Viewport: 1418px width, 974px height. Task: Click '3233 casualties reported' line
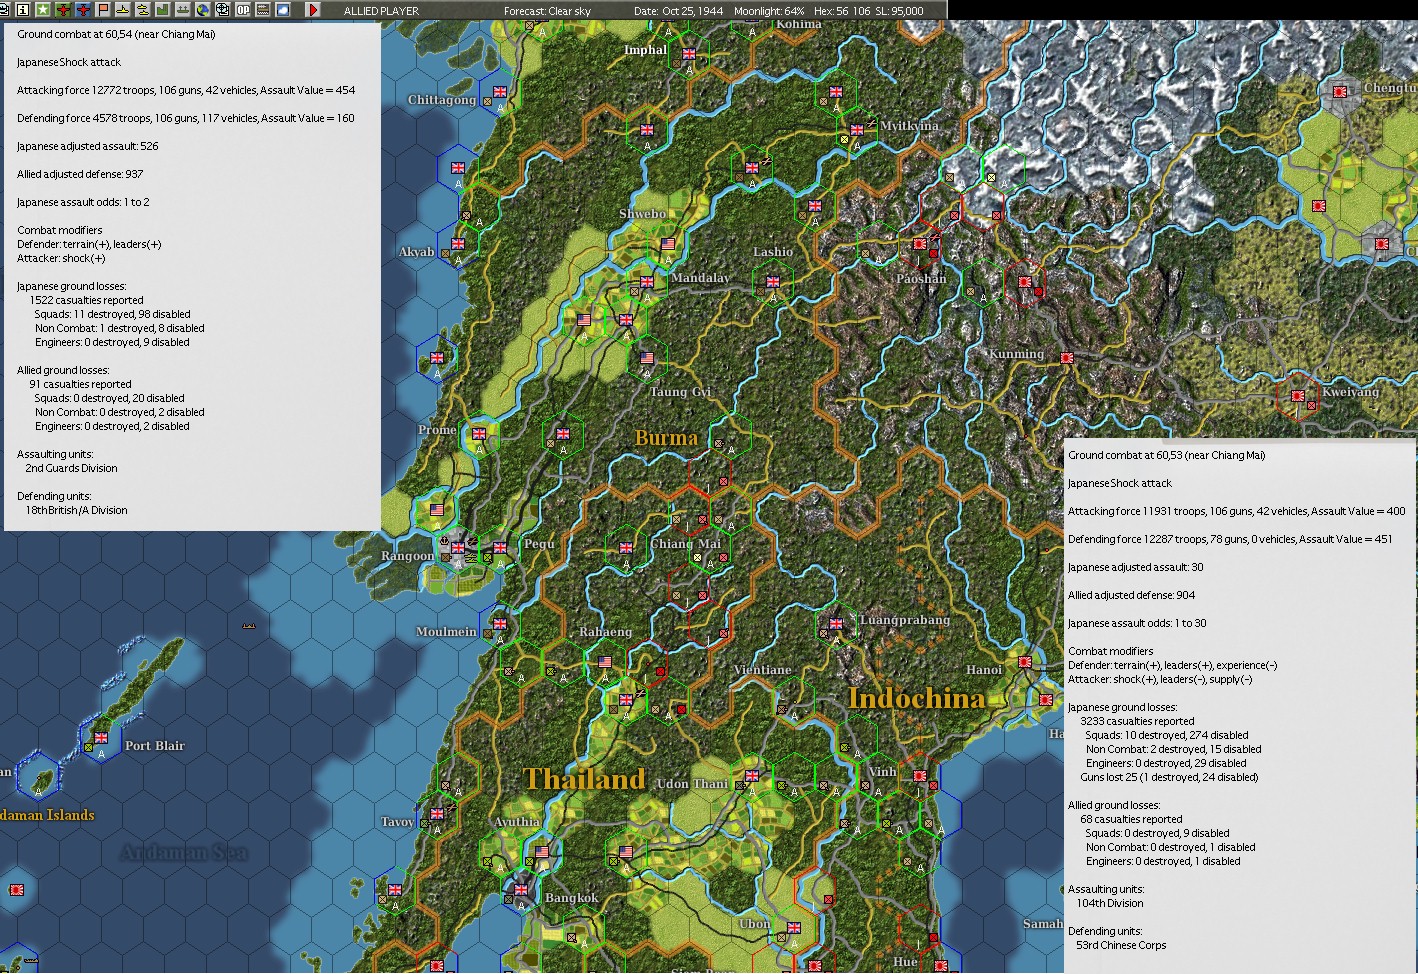(x=1137, y=721)
